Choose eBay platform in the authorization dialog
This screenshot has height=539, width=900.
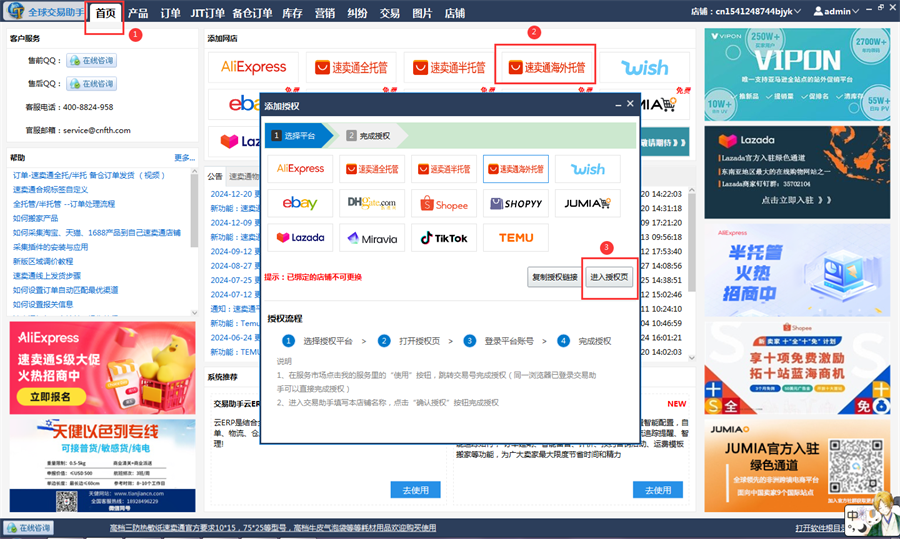point(300,203)
